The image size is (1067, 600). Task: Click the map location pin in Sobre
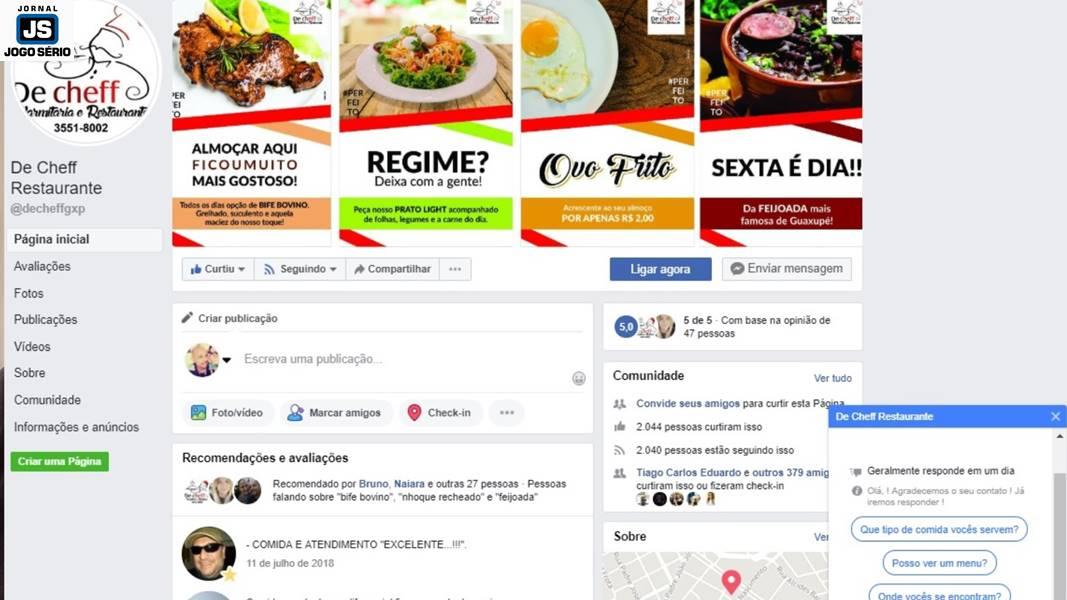(x=731, y=582)
